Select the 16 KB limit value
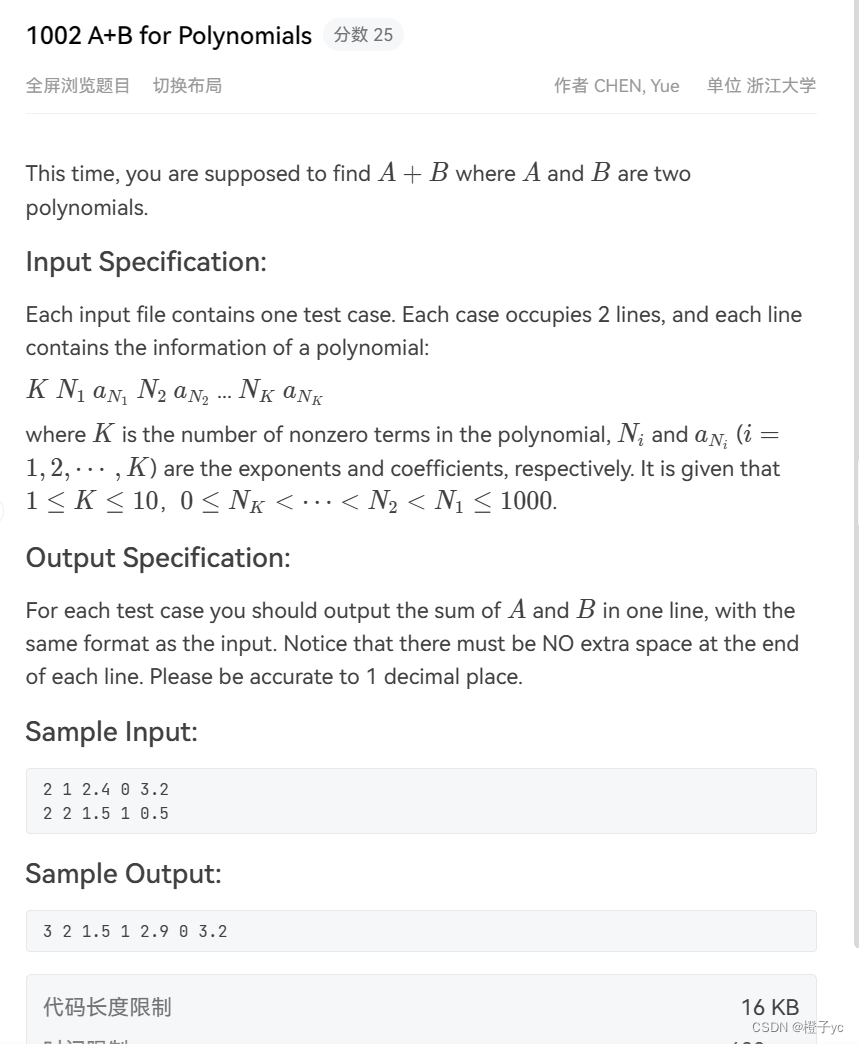This screenshot has width=859, height=1044. [x=770, y=1007]
